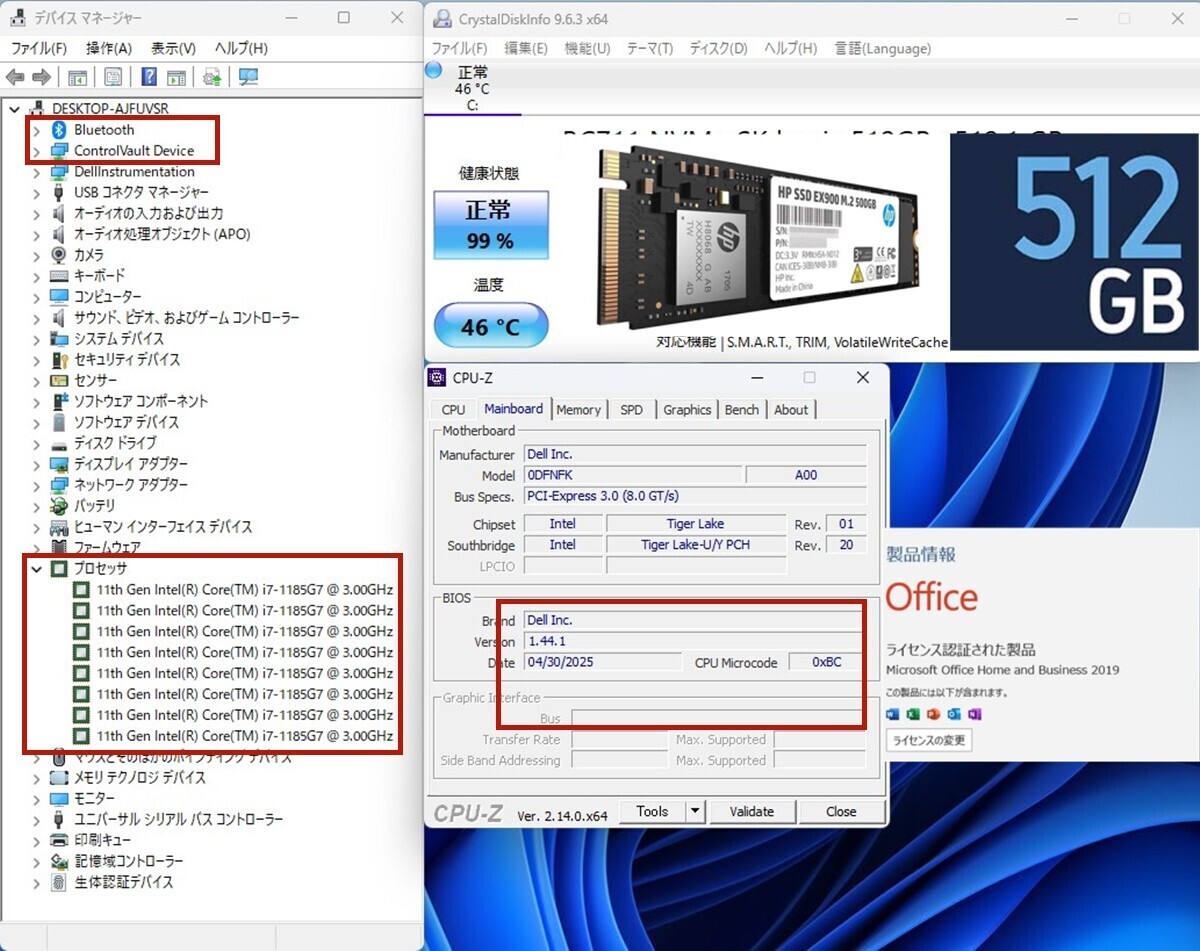Switch to the Memory tab in CPU-Z
This screenshot has width=1200, height=951.
tap(579, 410)
